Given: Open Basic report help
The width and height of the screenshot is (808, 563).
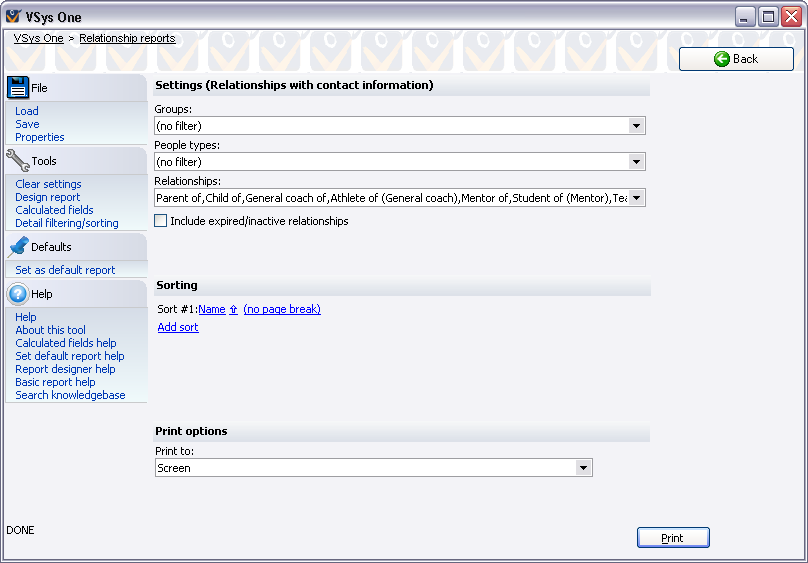Looking at the screenshot, I should (55, 382).
